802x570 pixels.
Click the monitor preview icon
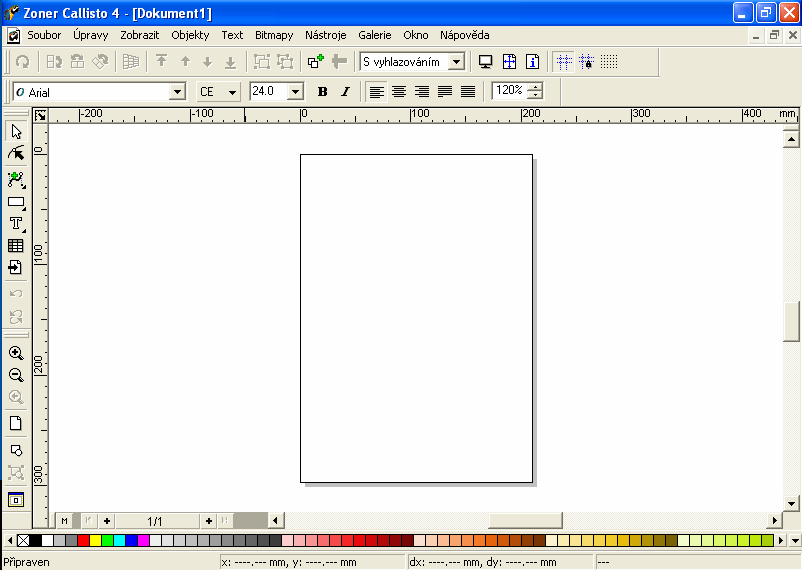(485, 62)
